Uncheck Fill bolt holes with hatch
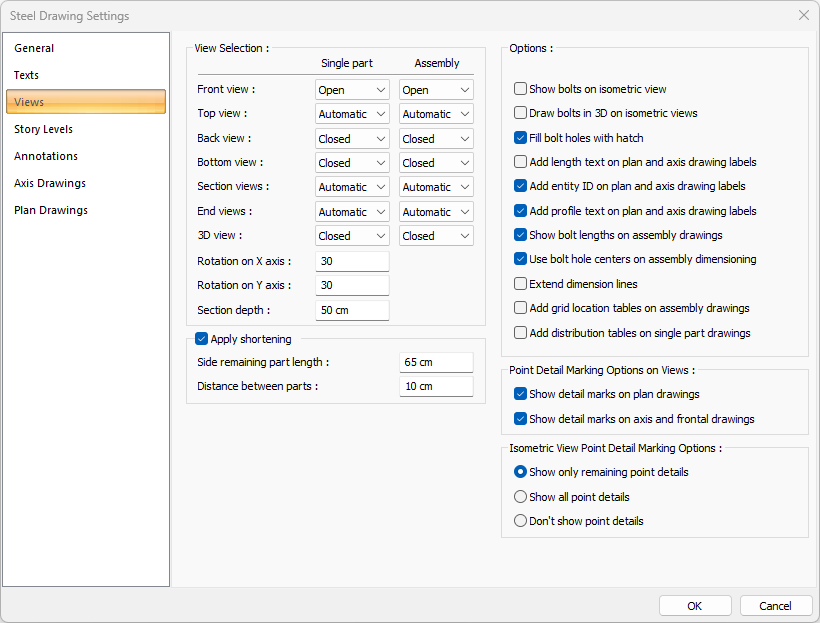Screen dimensions: 820x623 (x=520, y=138)
